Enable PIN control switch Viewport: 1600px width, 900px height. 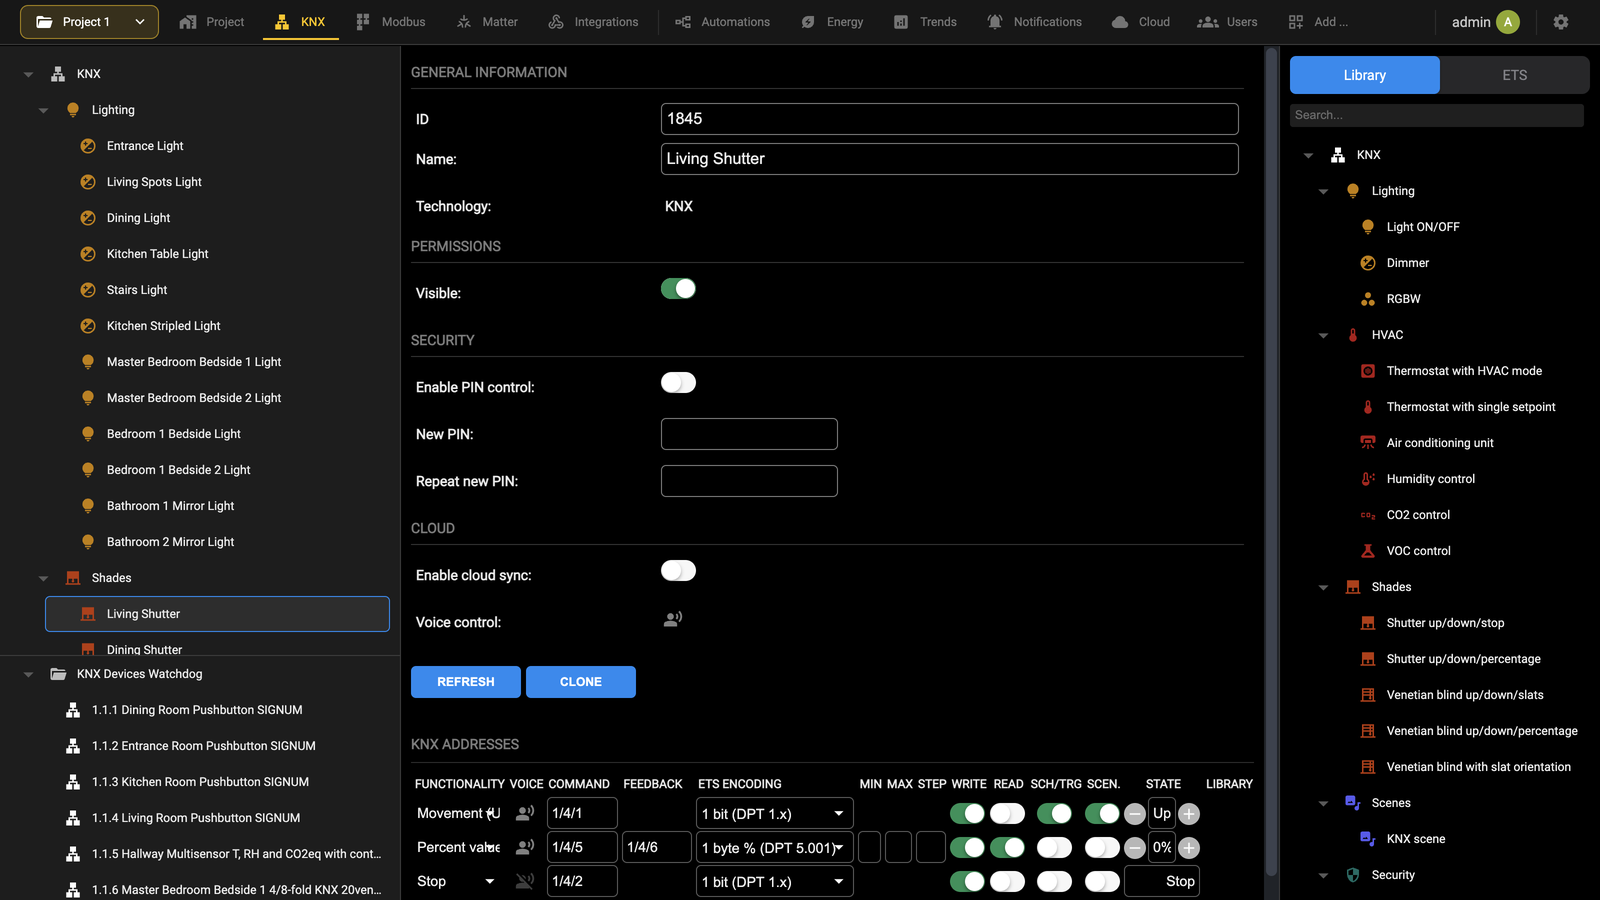678,383
